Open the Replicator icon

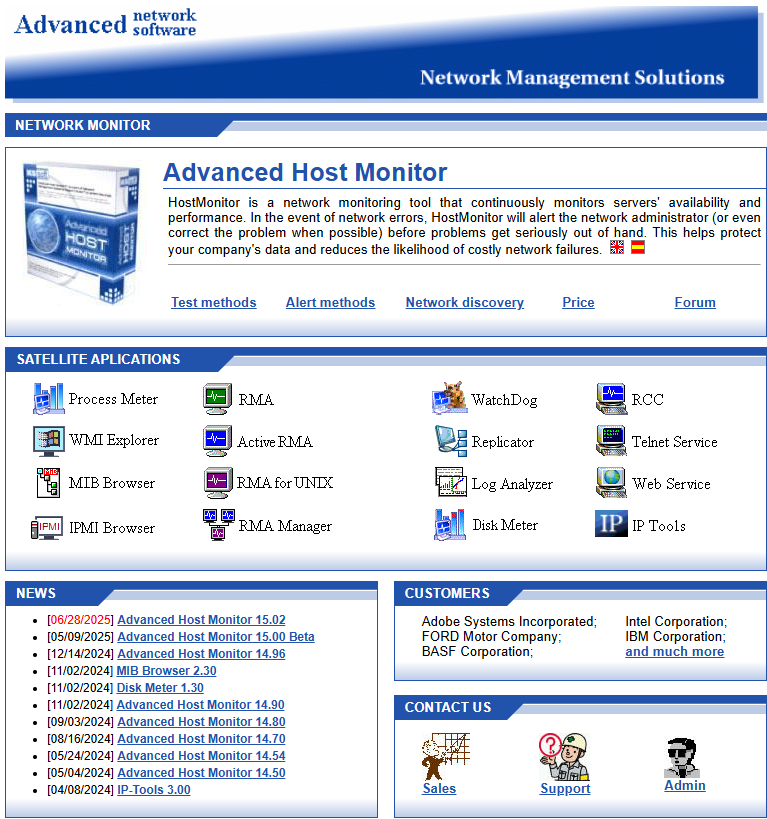coord(450,441)
